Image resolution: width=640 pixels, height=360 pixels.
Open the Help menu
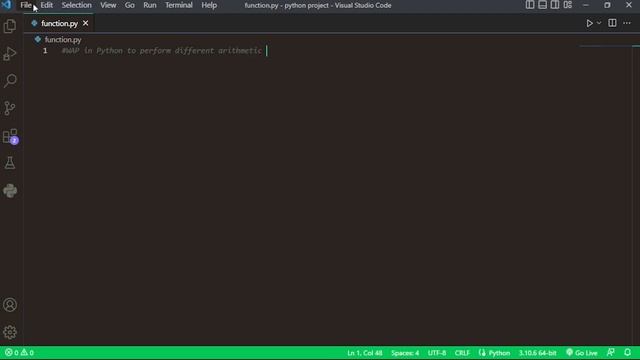click(209, 5)
